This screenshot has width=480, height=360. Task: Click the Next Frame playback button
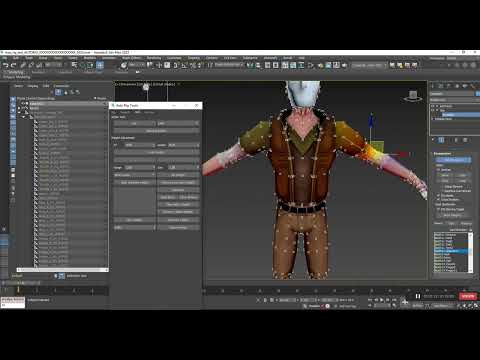coord(388,300)
